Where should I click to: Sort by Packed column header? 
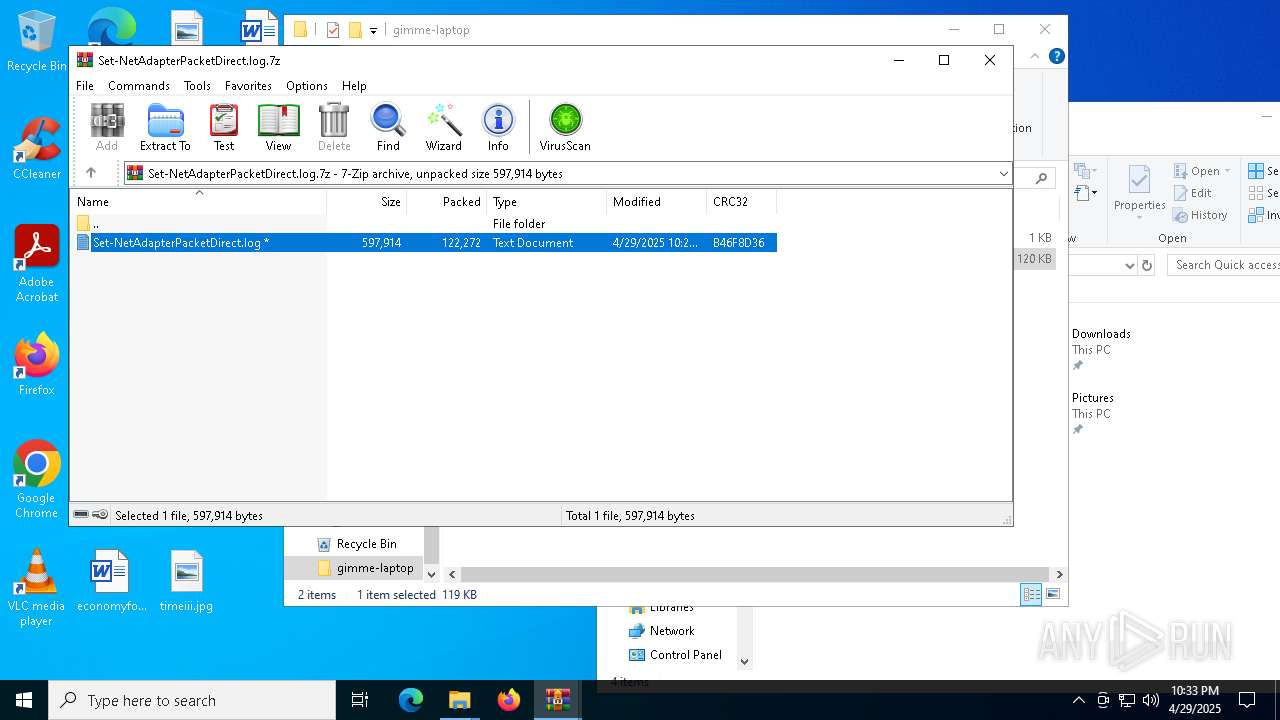[x=446, y=202]
